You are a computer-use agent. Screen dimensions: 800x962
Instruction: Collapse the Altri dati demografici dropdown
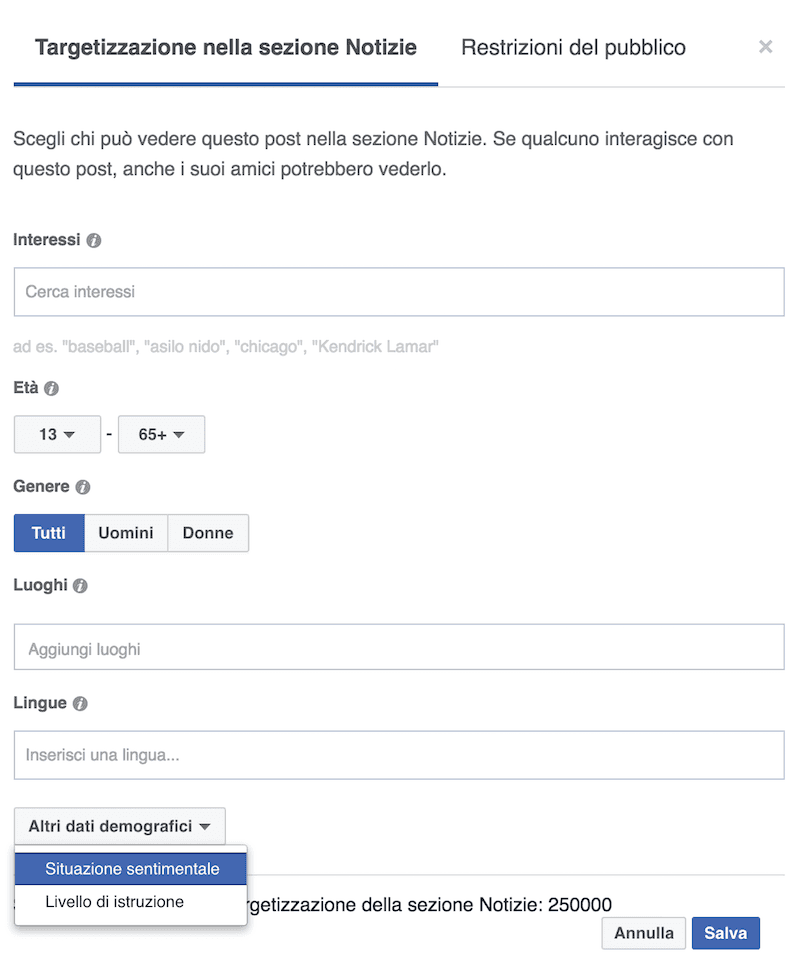point(120,826)
